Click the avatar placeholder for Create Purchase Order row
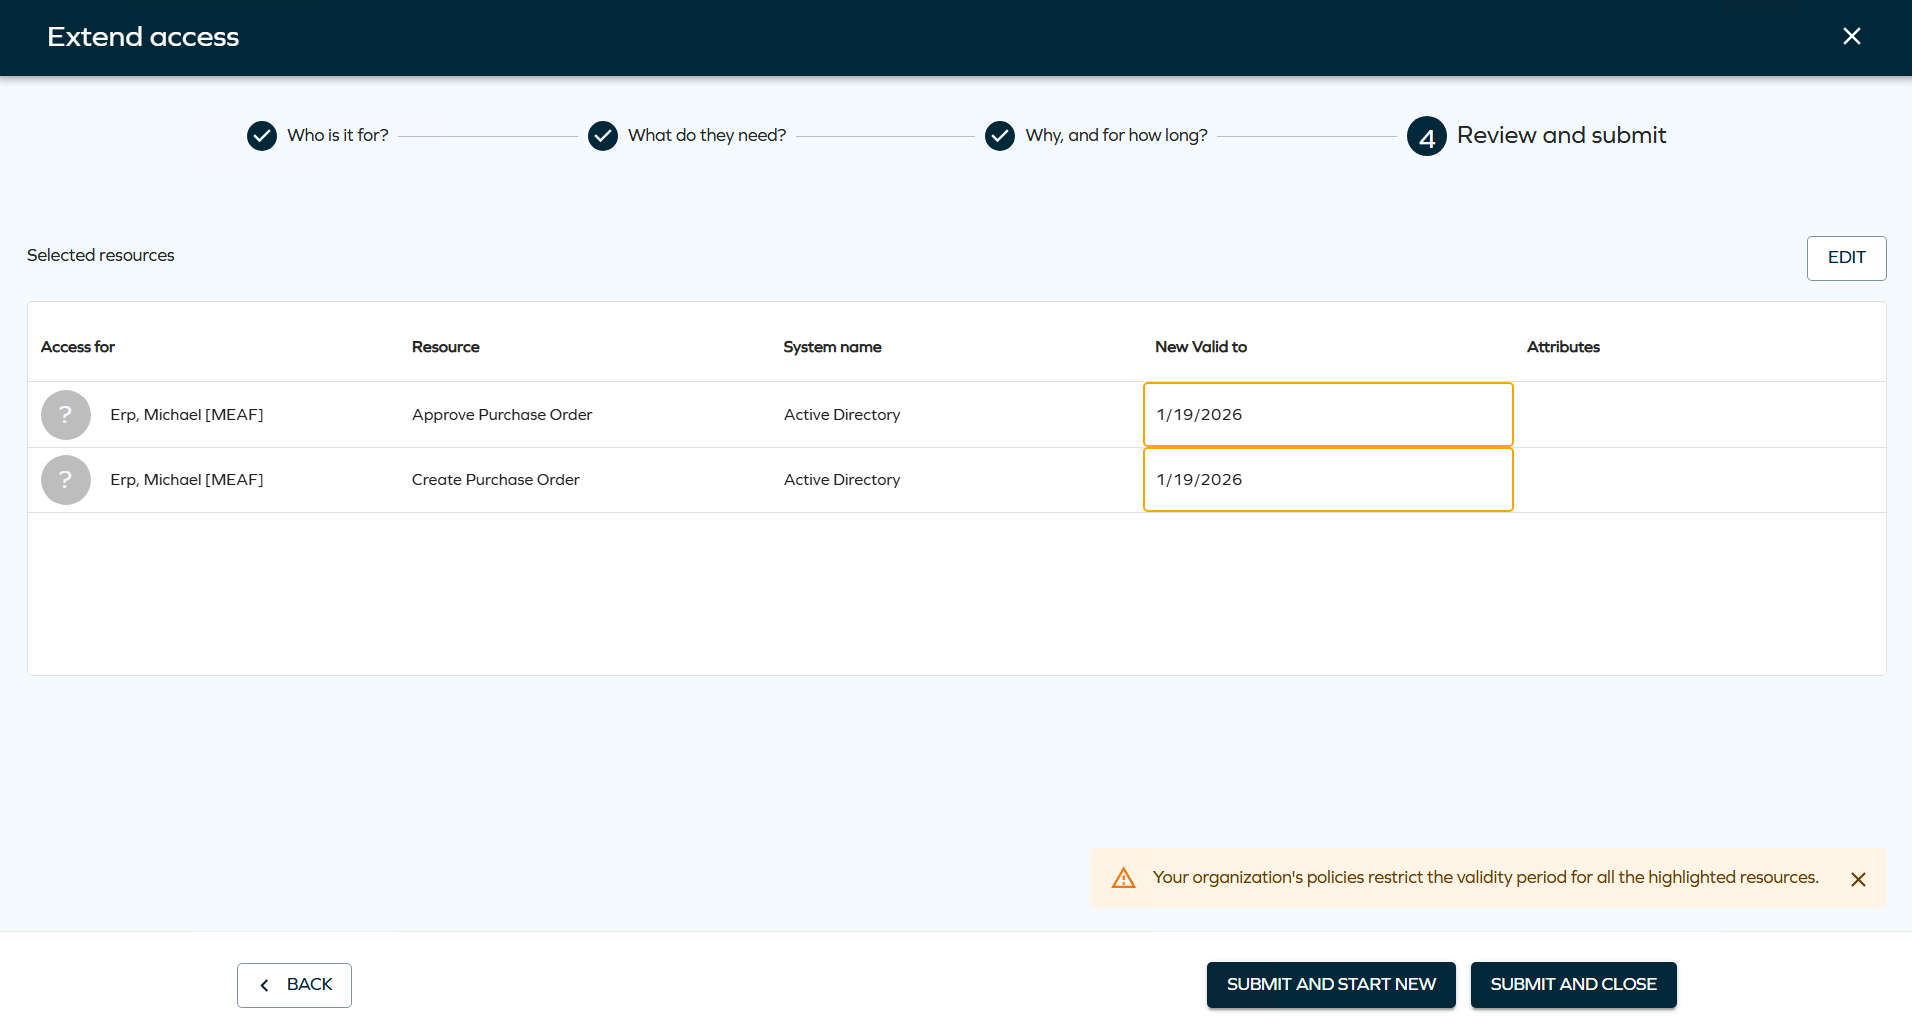 click(65, 480)
